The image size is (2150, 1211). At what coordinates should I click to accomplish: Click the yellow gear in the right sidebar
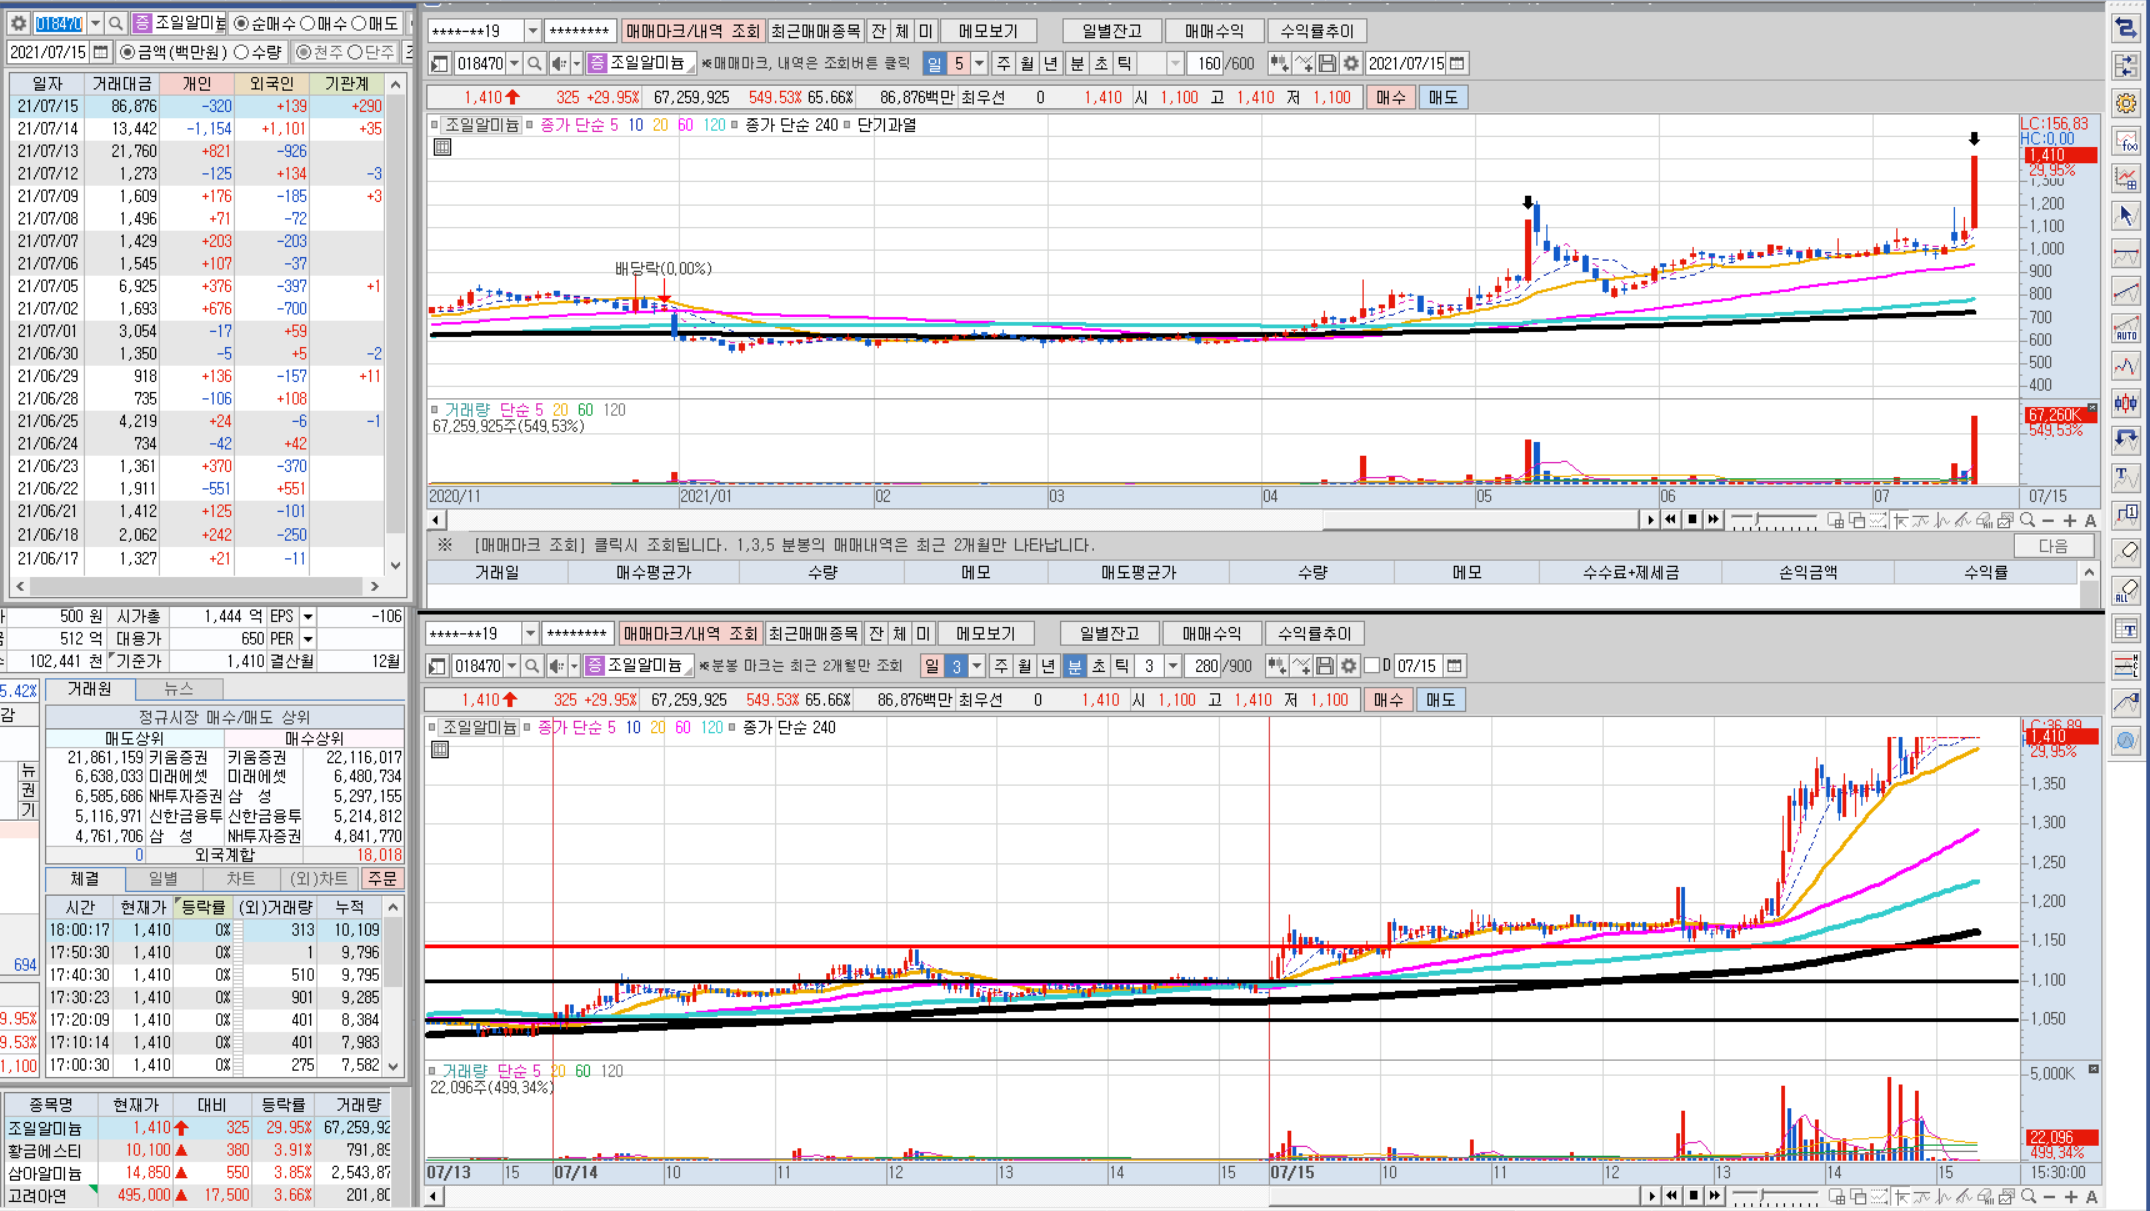point(2126,103)
